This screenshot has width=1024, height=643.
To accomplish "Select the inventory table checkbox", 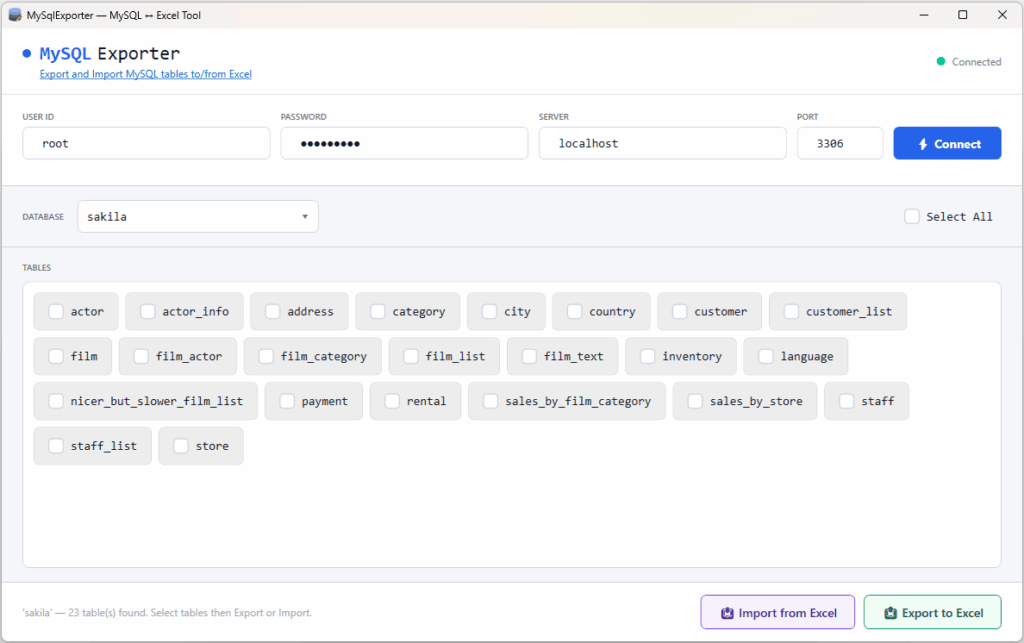I will point(648,356).
